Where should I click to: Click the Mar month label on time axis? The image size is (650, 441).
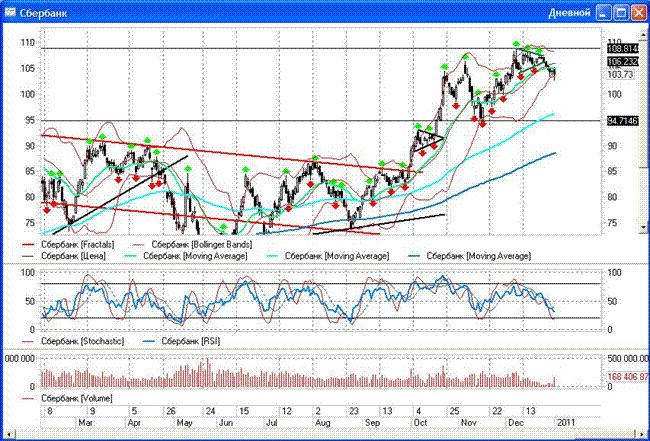(85, 423)
